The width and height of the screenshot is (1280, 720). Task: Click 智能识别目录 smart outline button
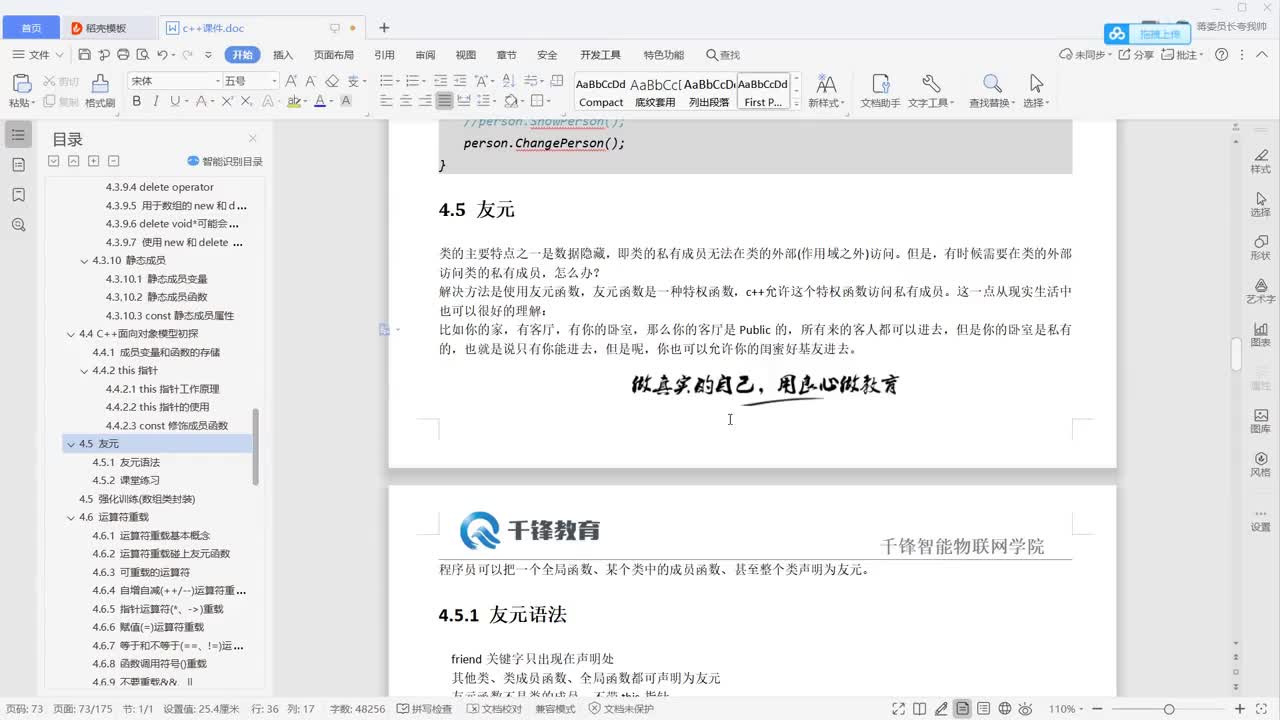pyautogui.click(x=225, y=161)
